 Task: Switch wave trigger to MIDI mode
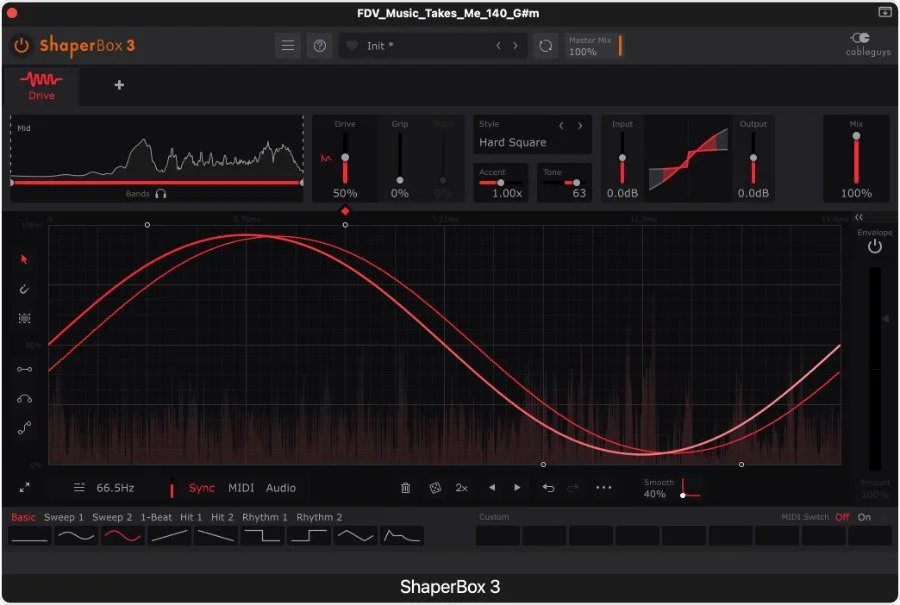click(240, 487)
